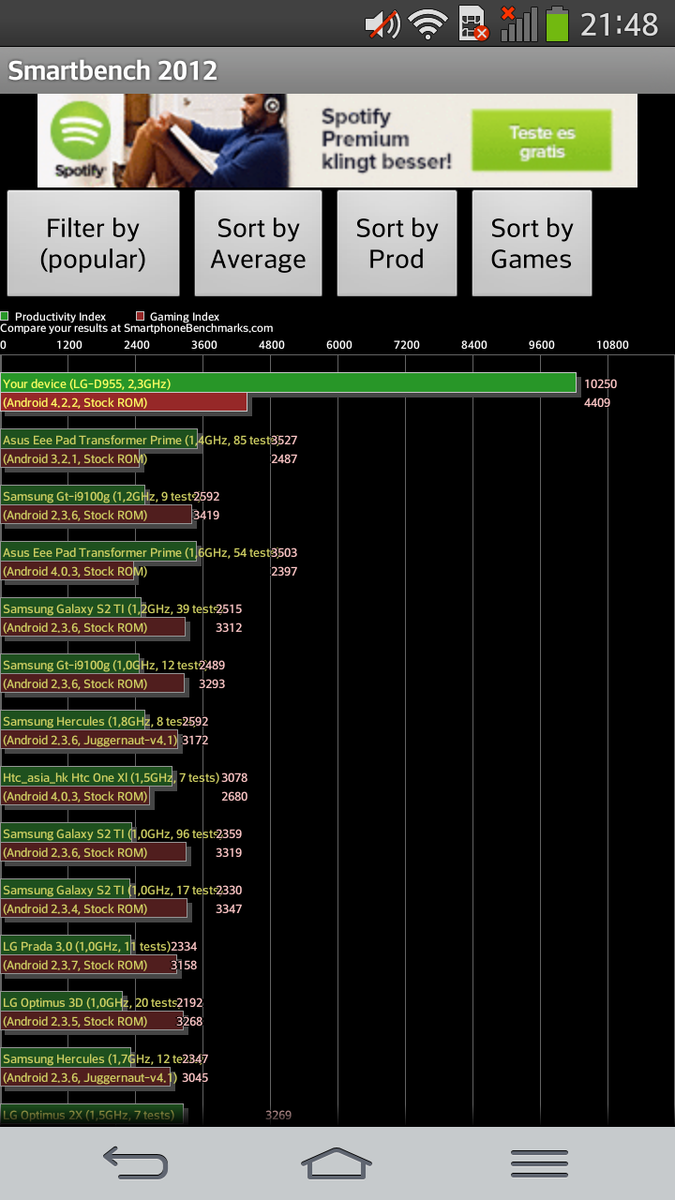Tap the 3347 gaming score value
675x1200 pixels.
[x=229, y=909]
